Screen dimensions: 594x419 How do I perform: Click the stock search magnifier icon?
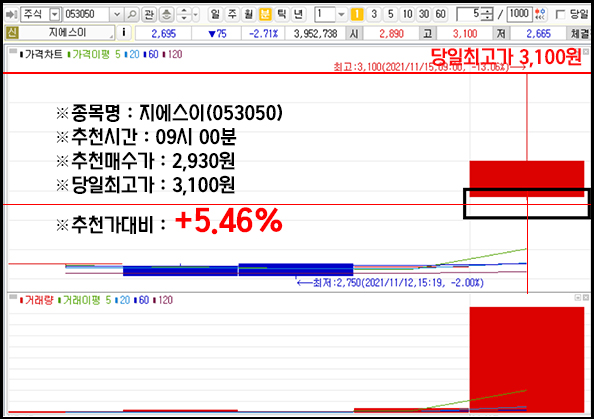131,15
